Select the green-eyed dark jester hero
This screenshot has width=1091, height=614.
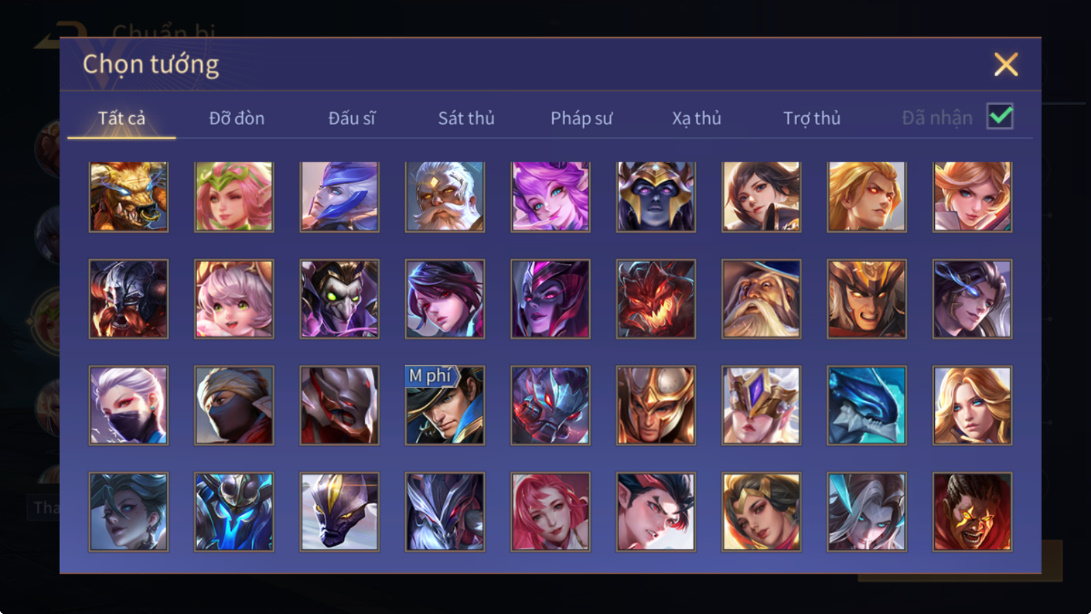[340, 299]
